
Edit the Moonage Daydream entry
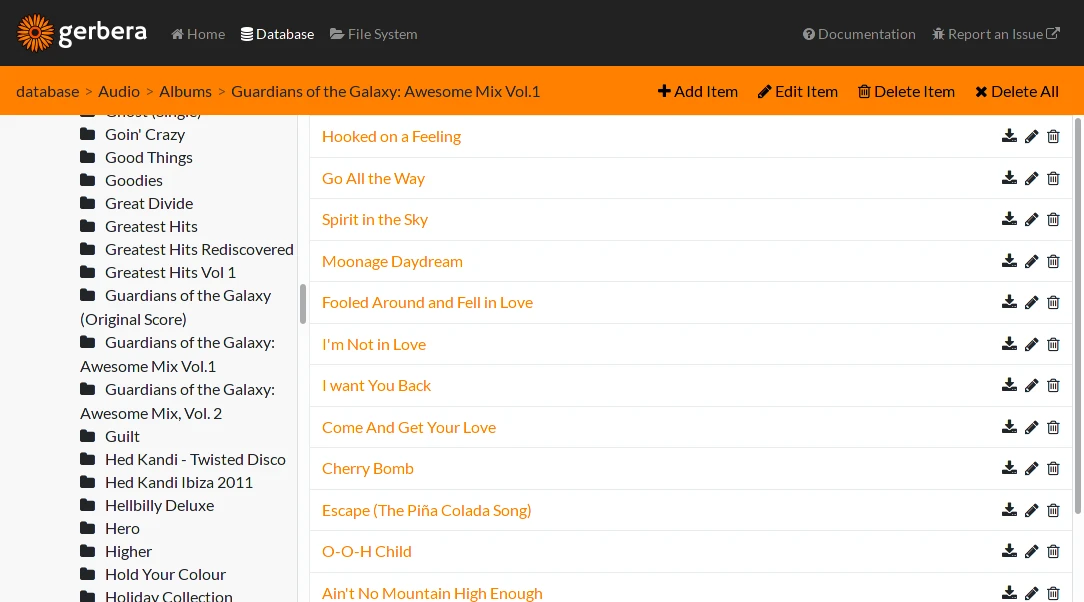(x=1031, y=261)
